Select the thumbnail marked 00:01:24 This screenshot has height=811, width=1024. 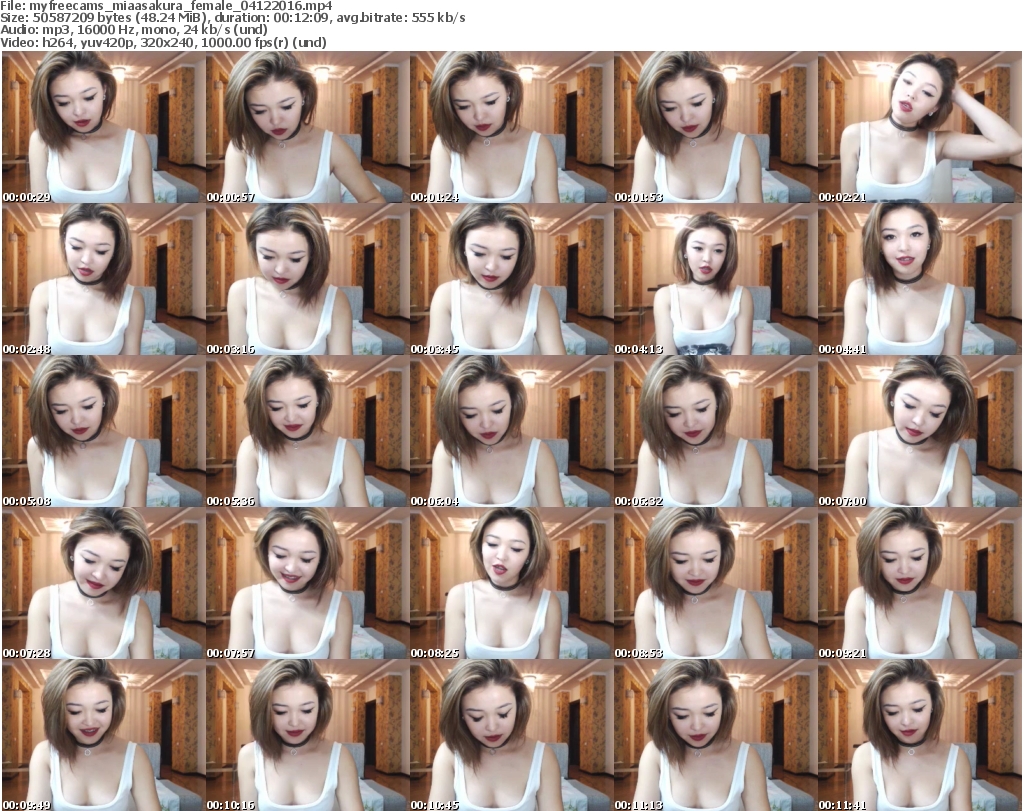[x=511, y=128]
